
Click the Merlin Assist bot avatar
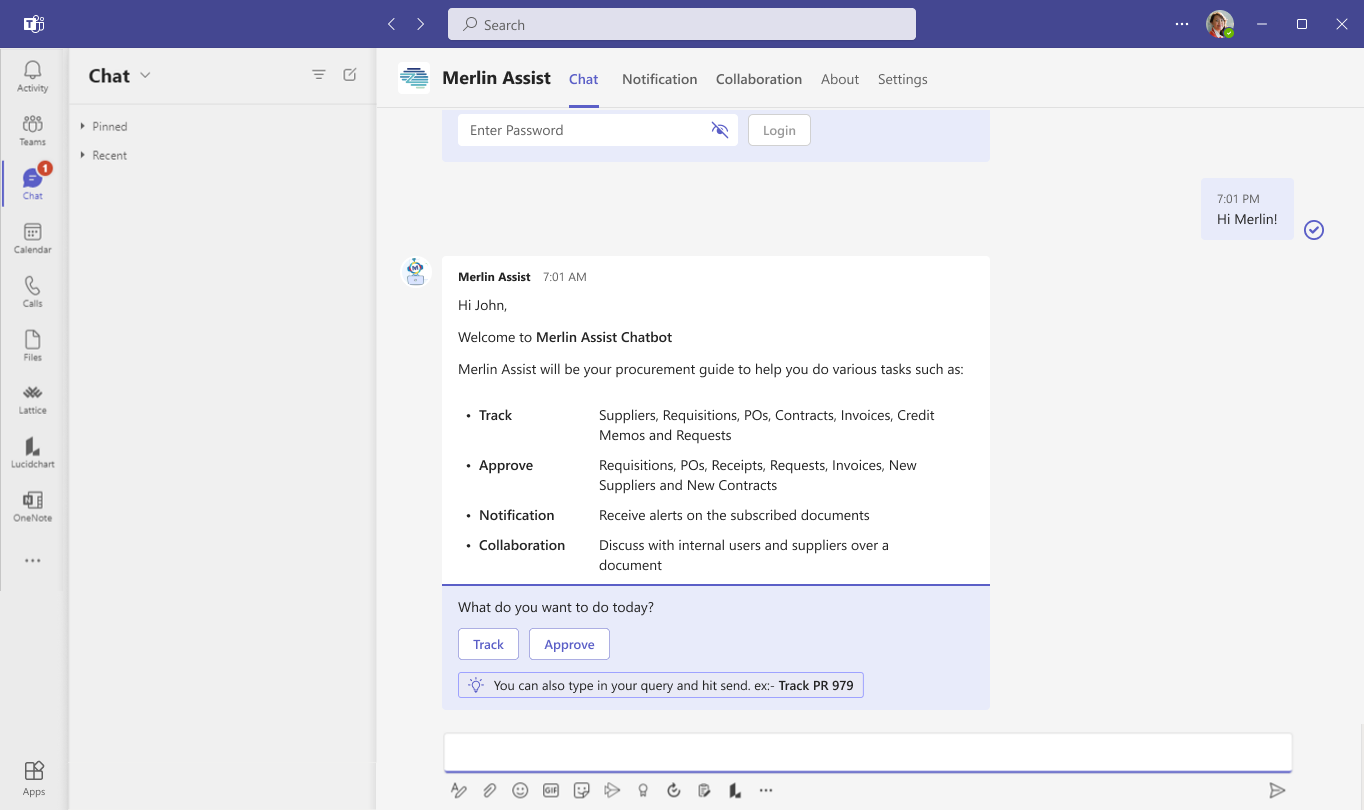[x=416, y=272]
